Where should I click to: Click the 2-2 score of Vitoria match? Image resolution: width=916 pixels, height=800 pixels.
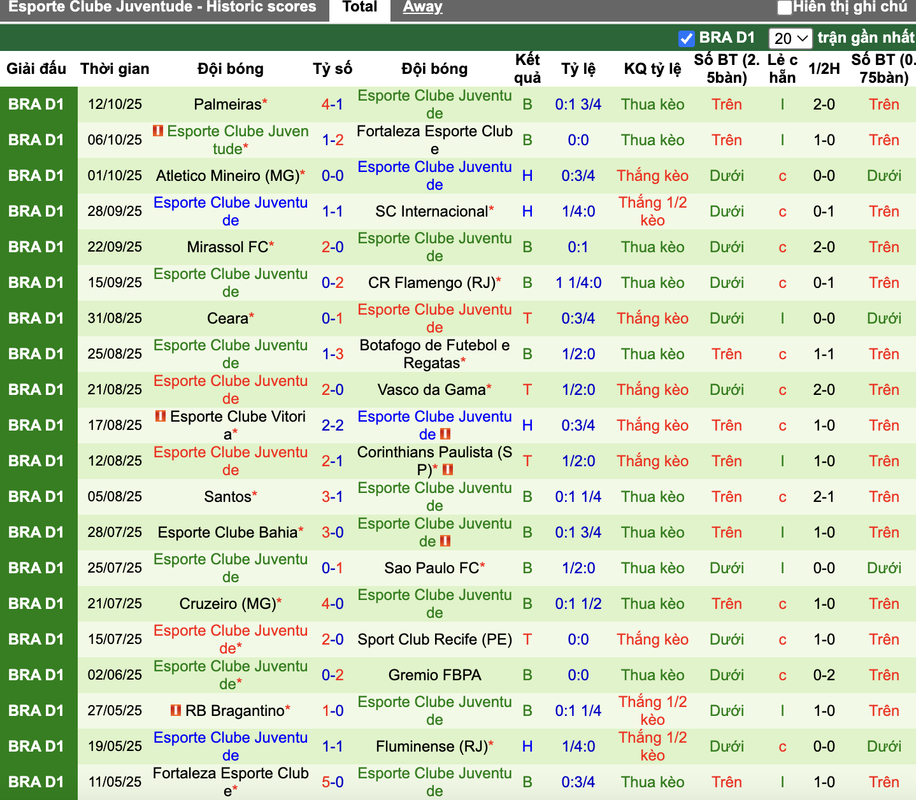coord(332,425)
